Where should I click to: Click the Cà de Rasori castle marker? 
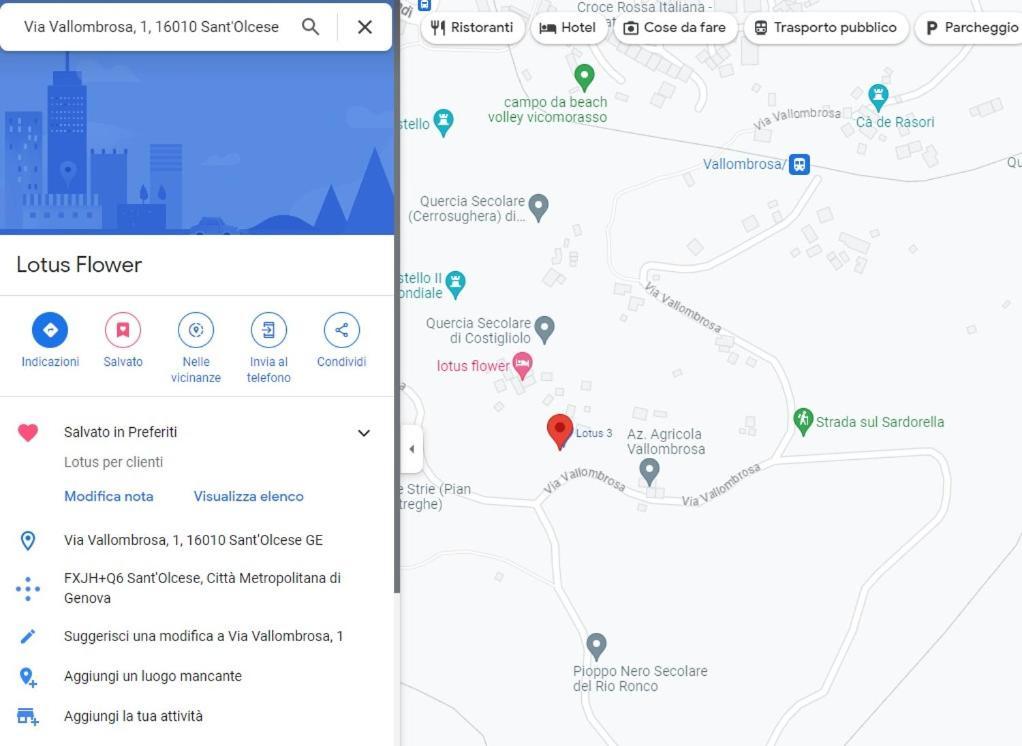(x=878, y=98)
